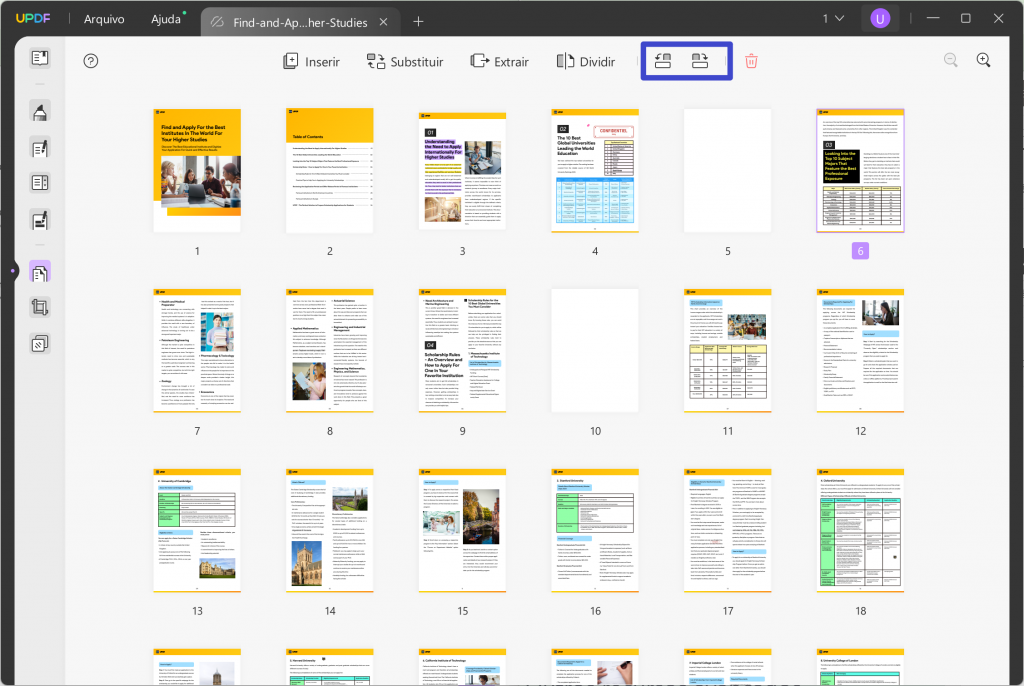This screenshot has width=1024, height=686.
Task: Open the Arquivo menu
Action: coord(104,18)
